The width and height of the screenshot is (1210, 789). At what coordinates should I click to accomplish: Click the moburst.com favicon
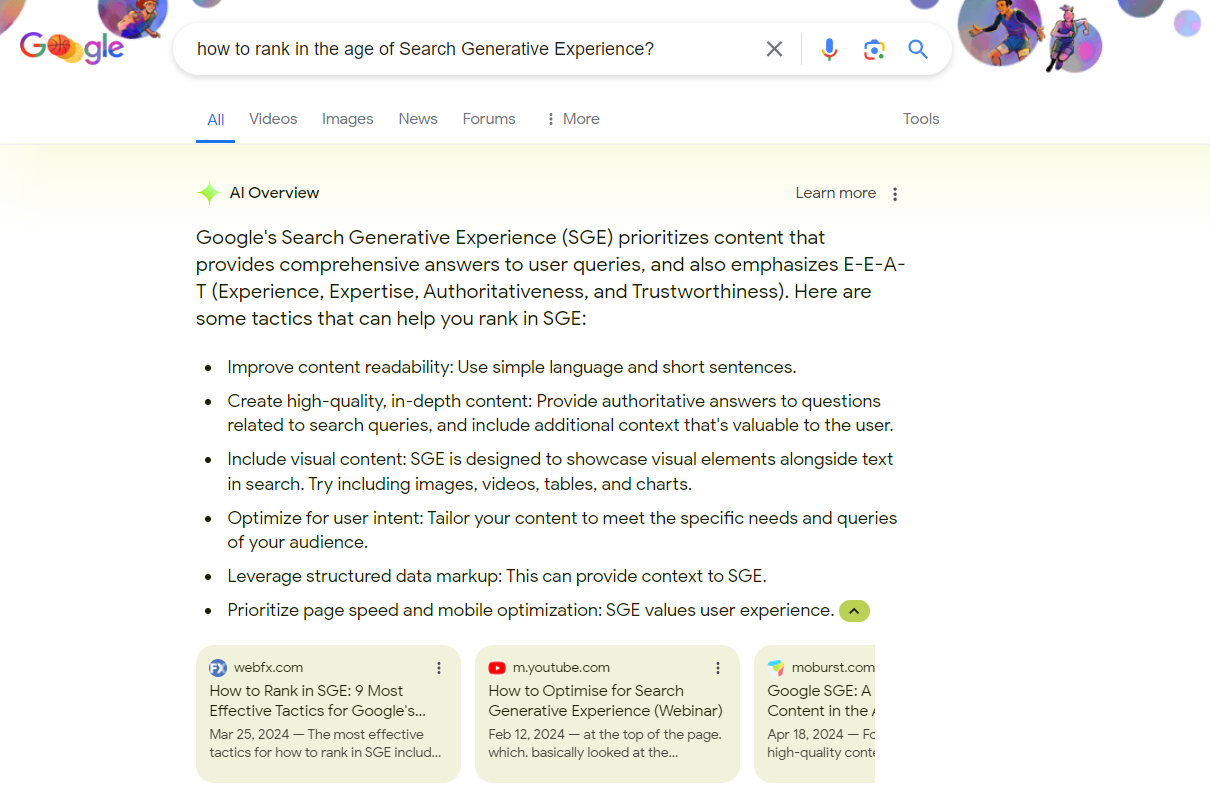point(776,668)
